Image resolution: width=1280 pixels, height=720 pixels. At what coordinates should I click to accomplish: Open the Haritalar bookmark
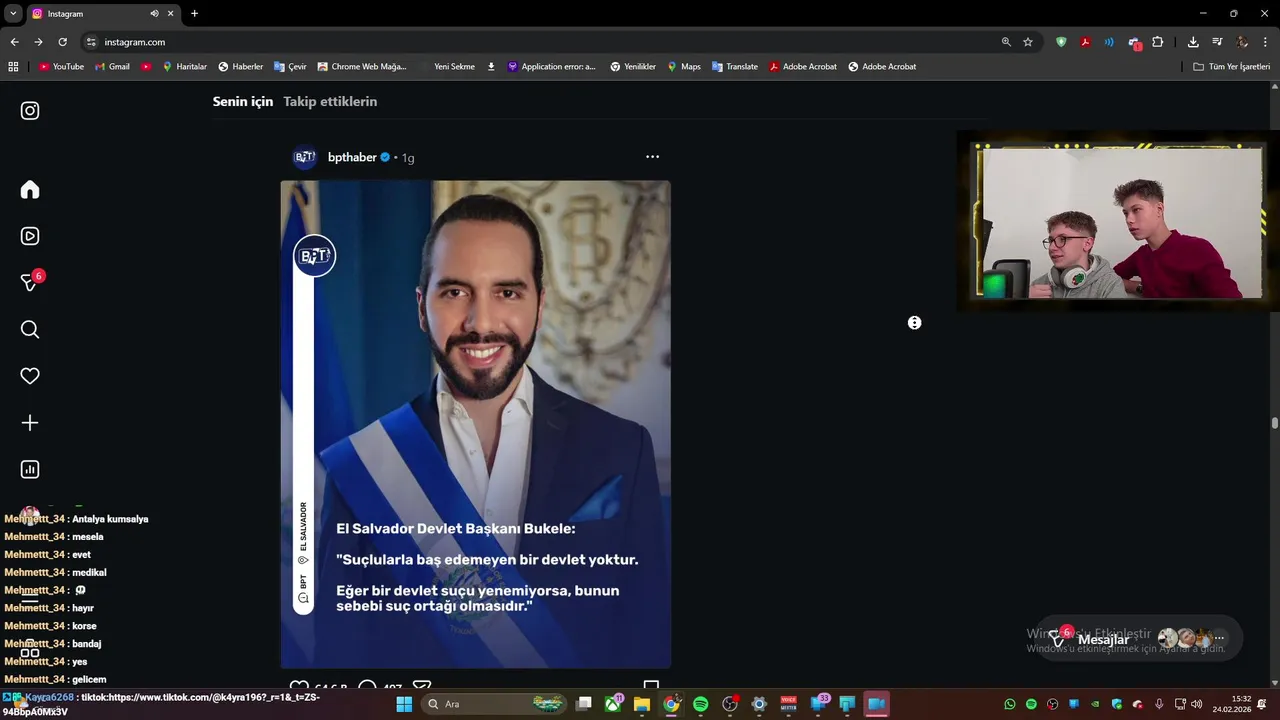(x=184, y=67)
